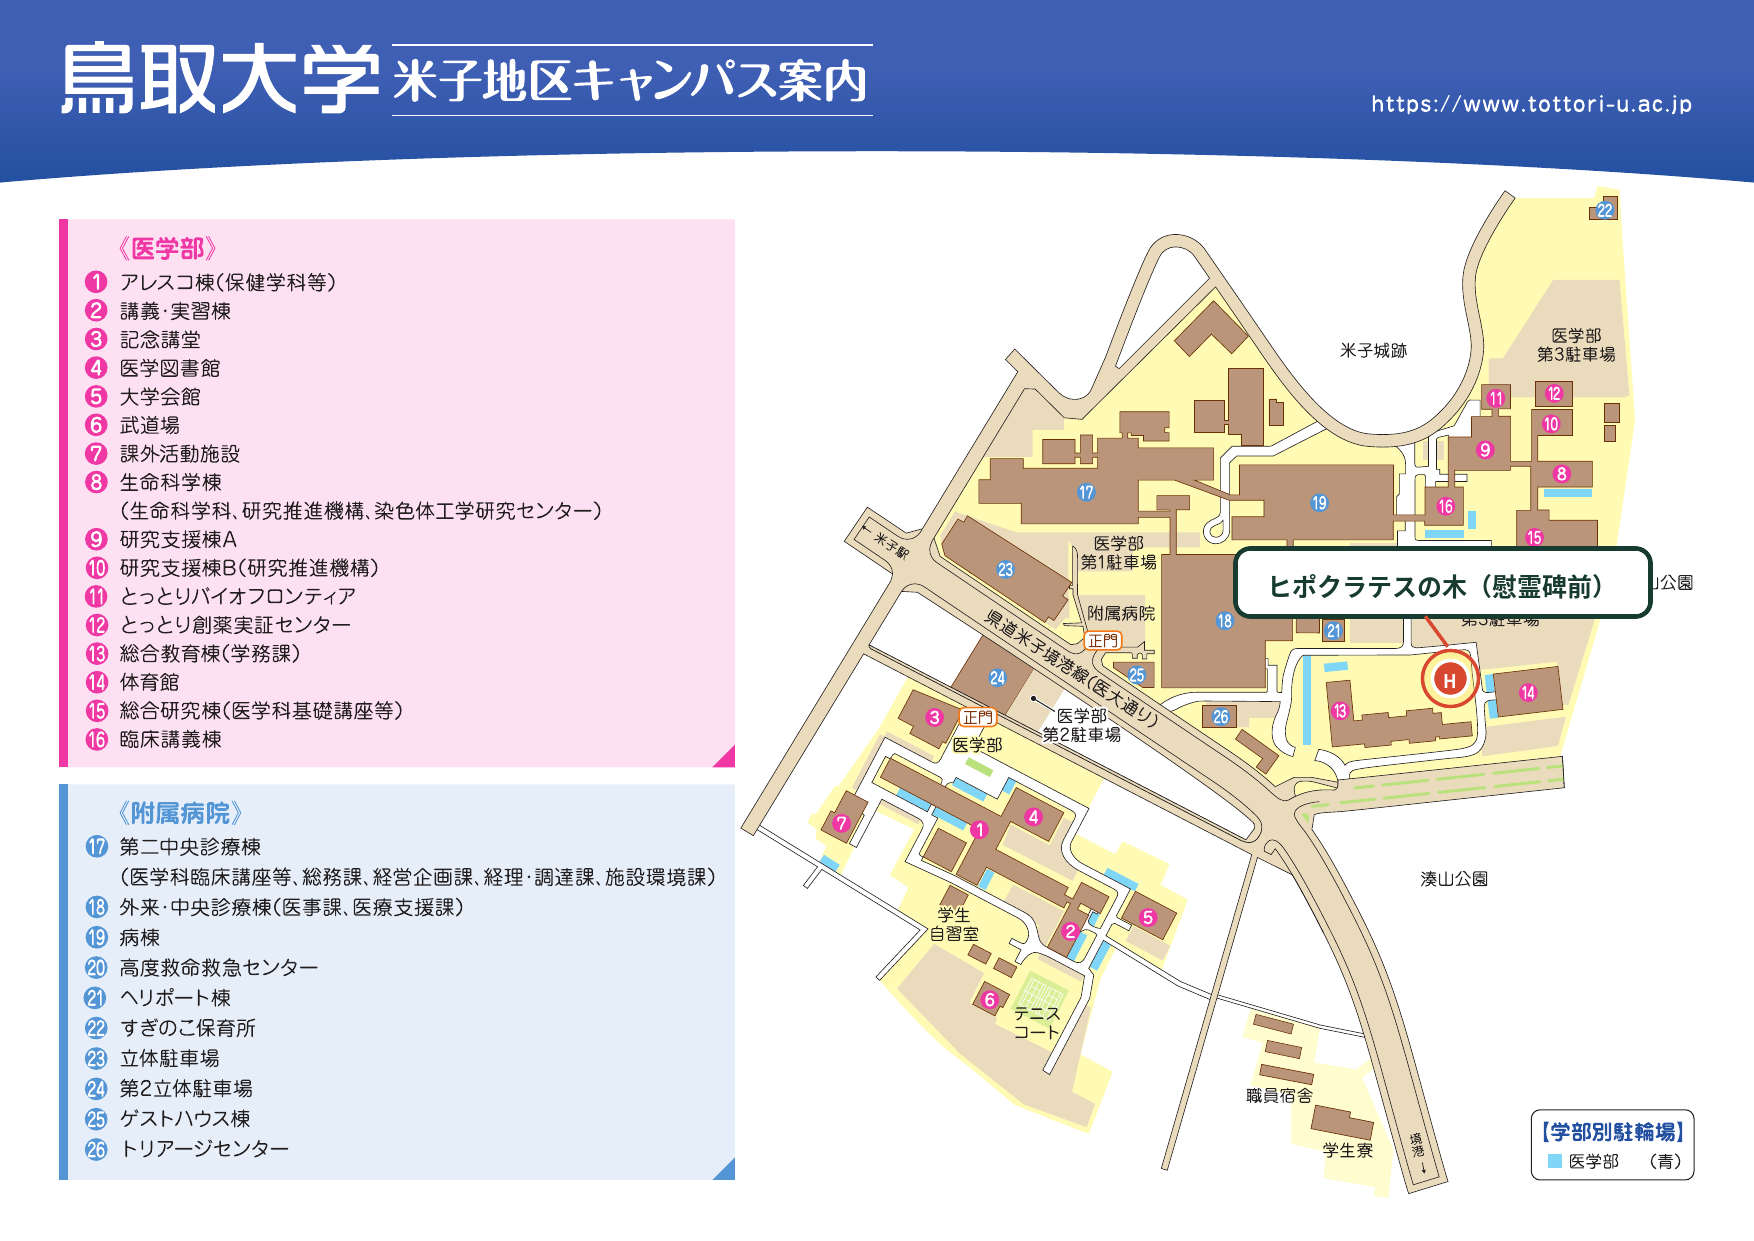
Task: Click the 米子地区キャンパス案内 heading
Action: [631, 81]
